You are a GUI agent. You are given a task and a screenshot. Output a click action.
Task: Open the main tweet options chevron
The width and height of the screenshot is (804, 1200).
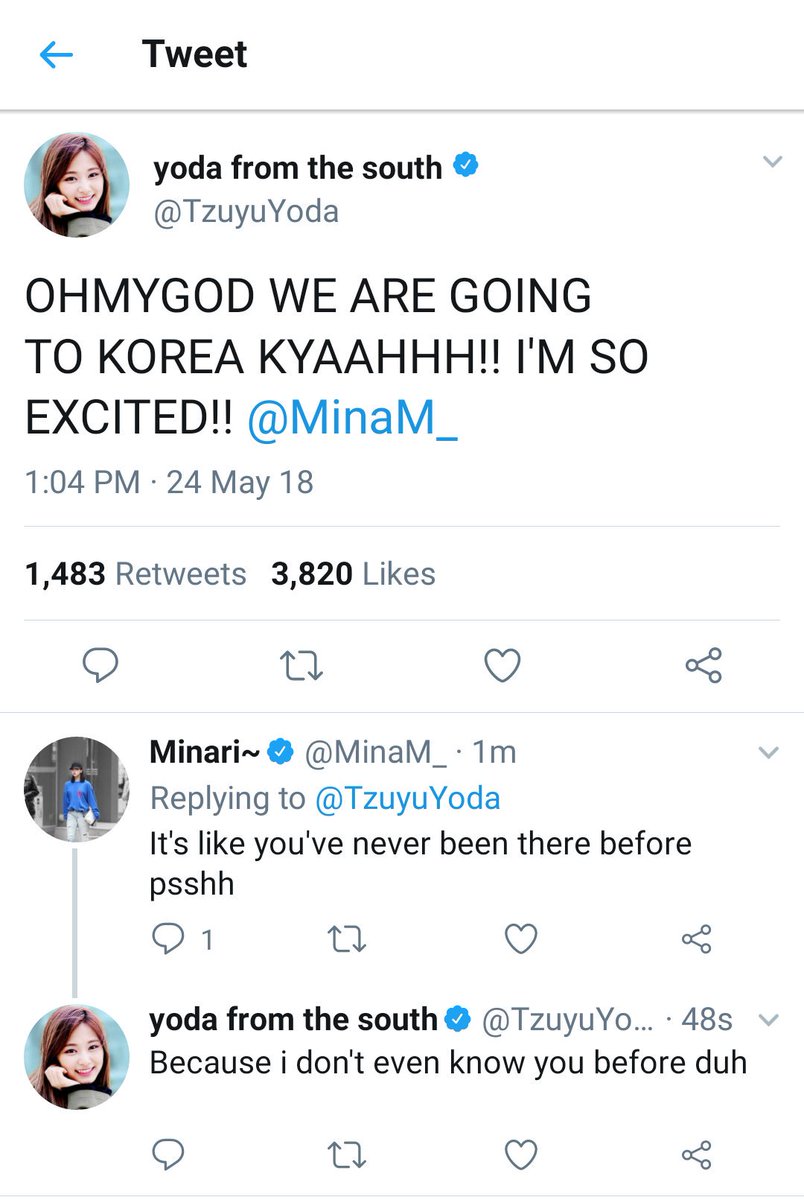pyautogui.click(x=771, y=162)
